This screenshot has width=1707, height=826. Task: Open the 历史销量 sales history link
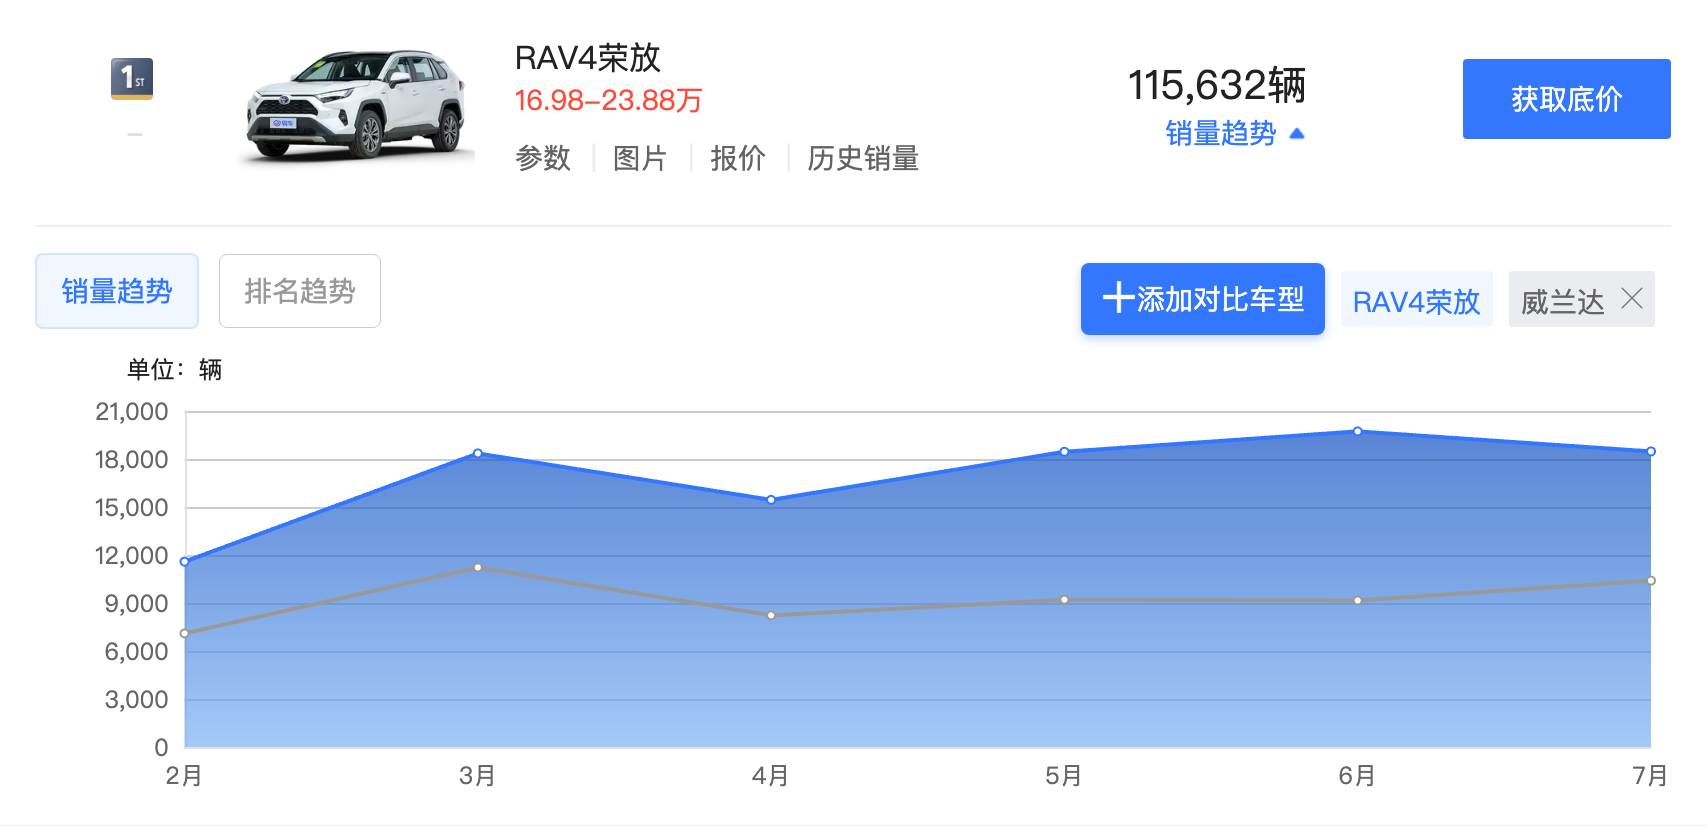[862, 158]
